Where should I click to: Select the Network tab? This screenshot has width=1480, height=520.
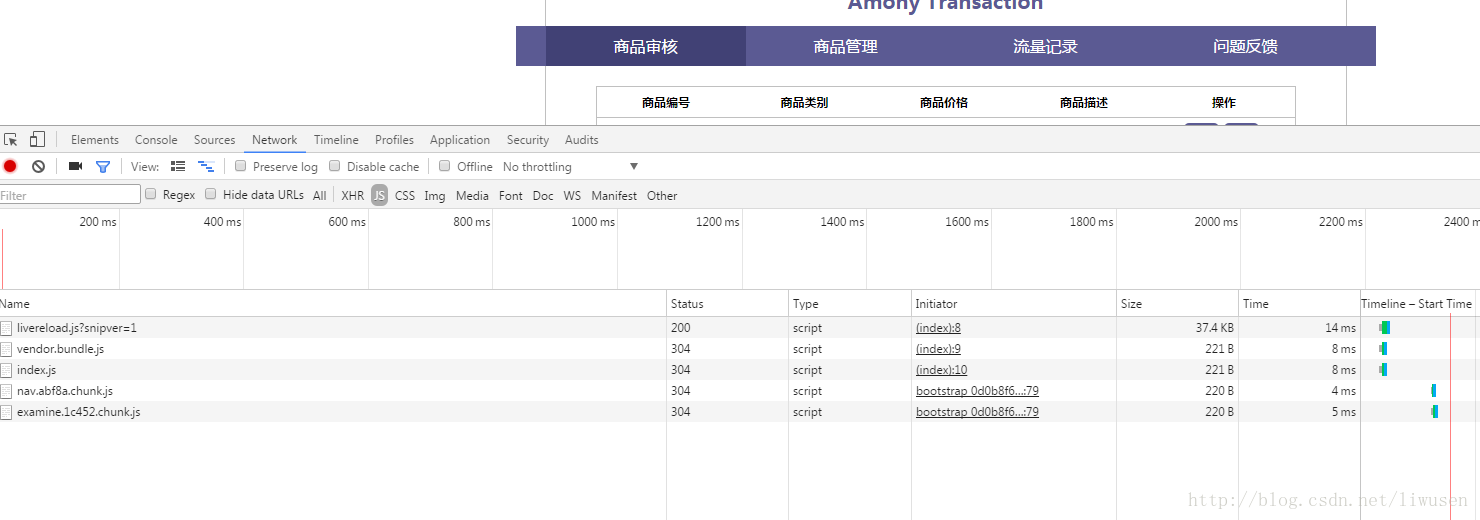pyautogui.click(x=275, y=140)
